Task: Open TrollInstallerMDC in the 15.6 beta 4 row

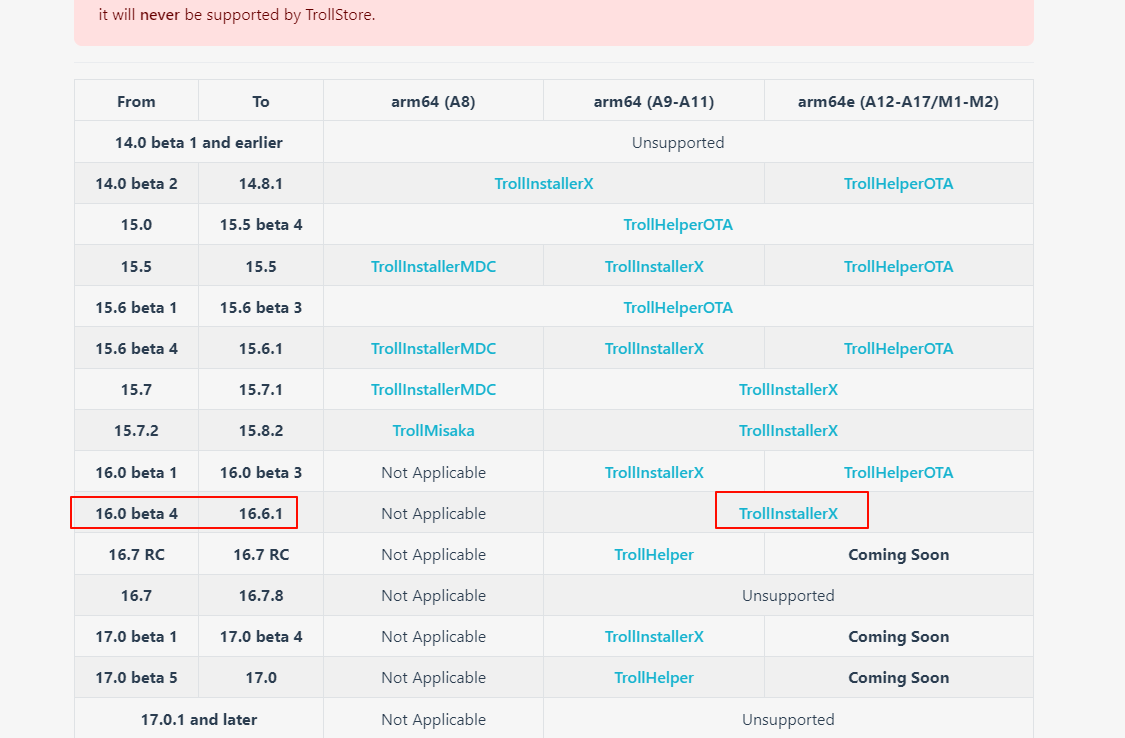Action: coord(433,349)
